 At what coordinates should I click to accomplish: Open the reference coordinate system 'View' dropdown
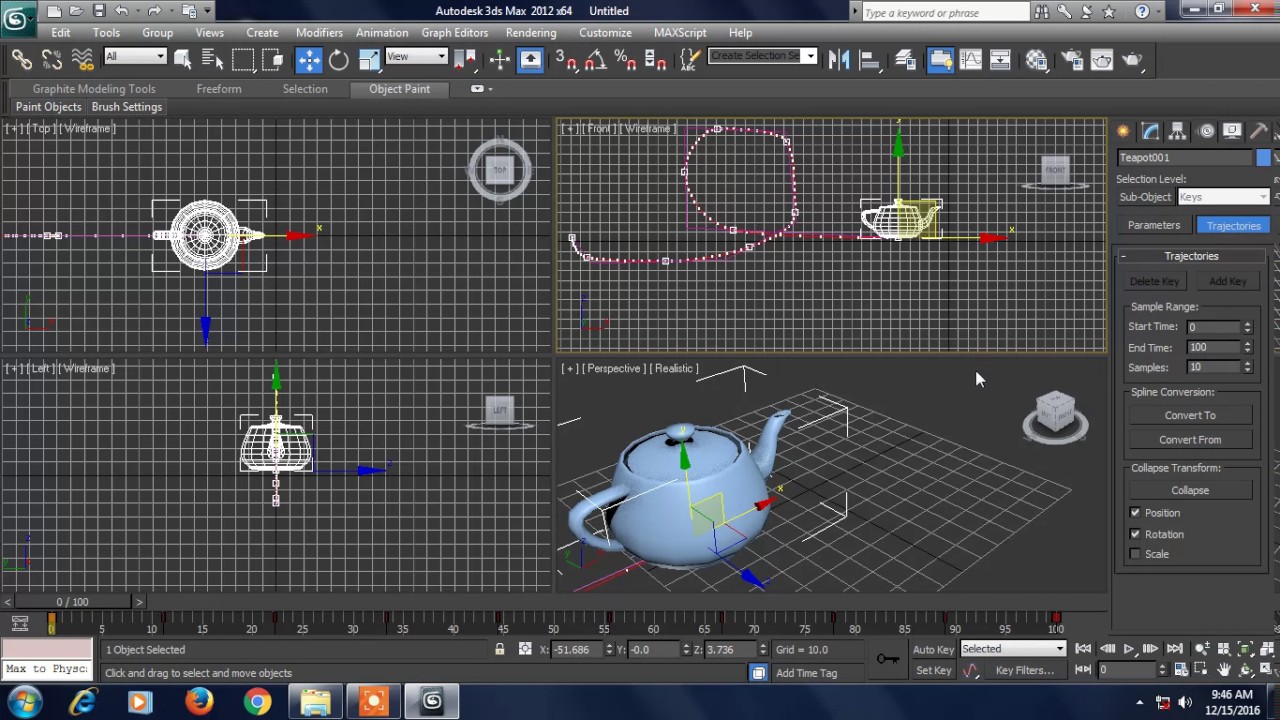click(416, 57)
